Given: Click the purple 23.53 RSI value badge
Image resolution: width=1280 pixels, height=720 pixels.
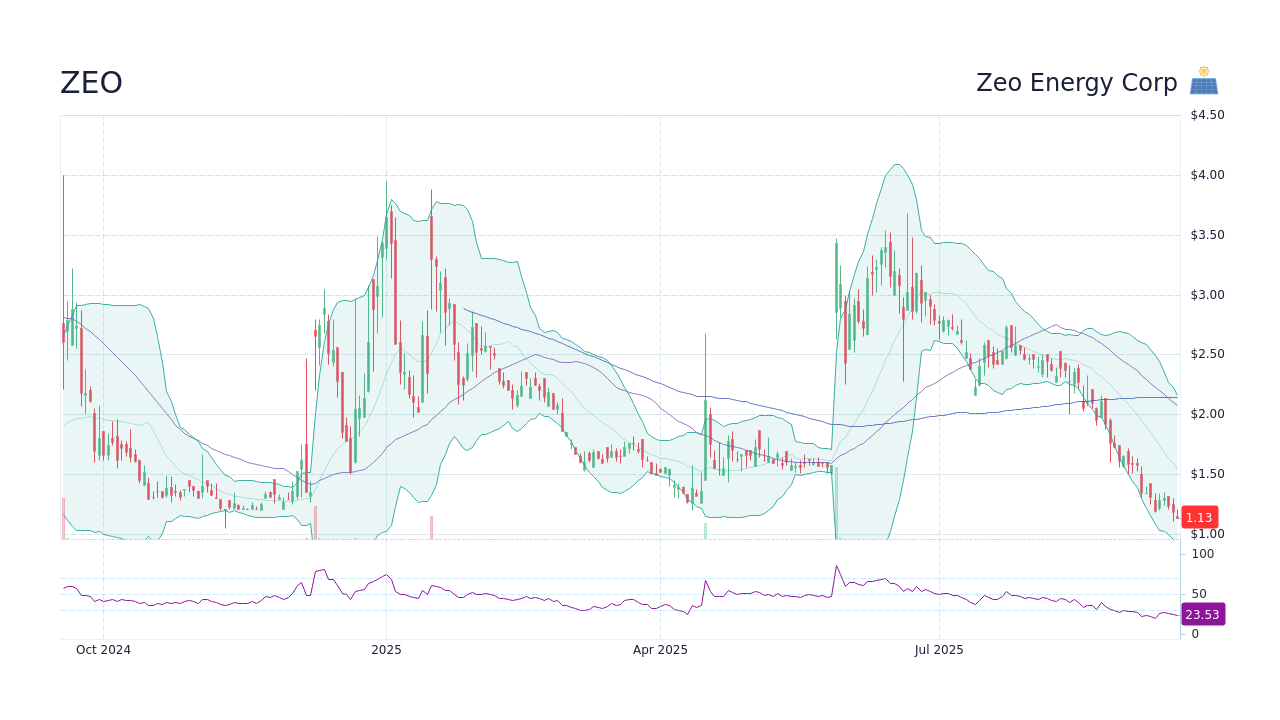Looking at the screenshot, I should point(1201,614).
